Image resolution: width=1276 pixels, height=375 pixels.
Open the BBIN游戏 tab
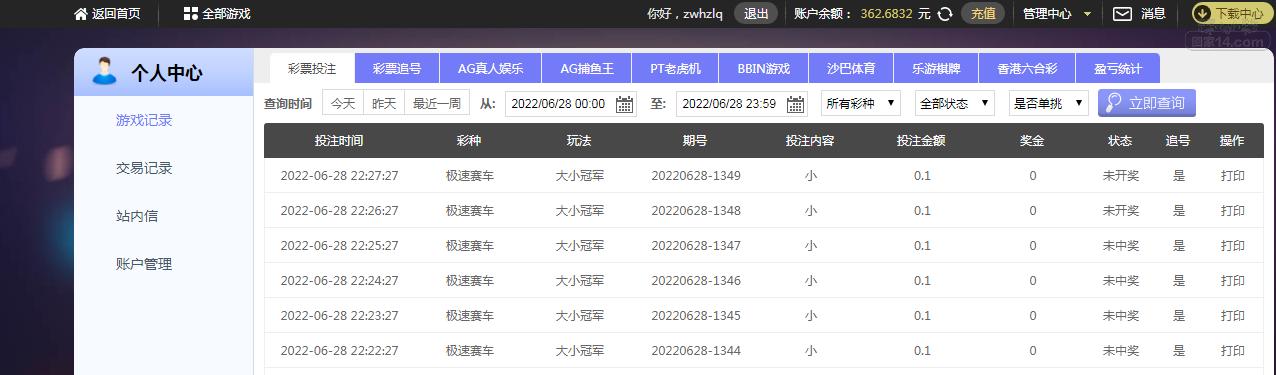pyautogui.click(x=764, y=69)
